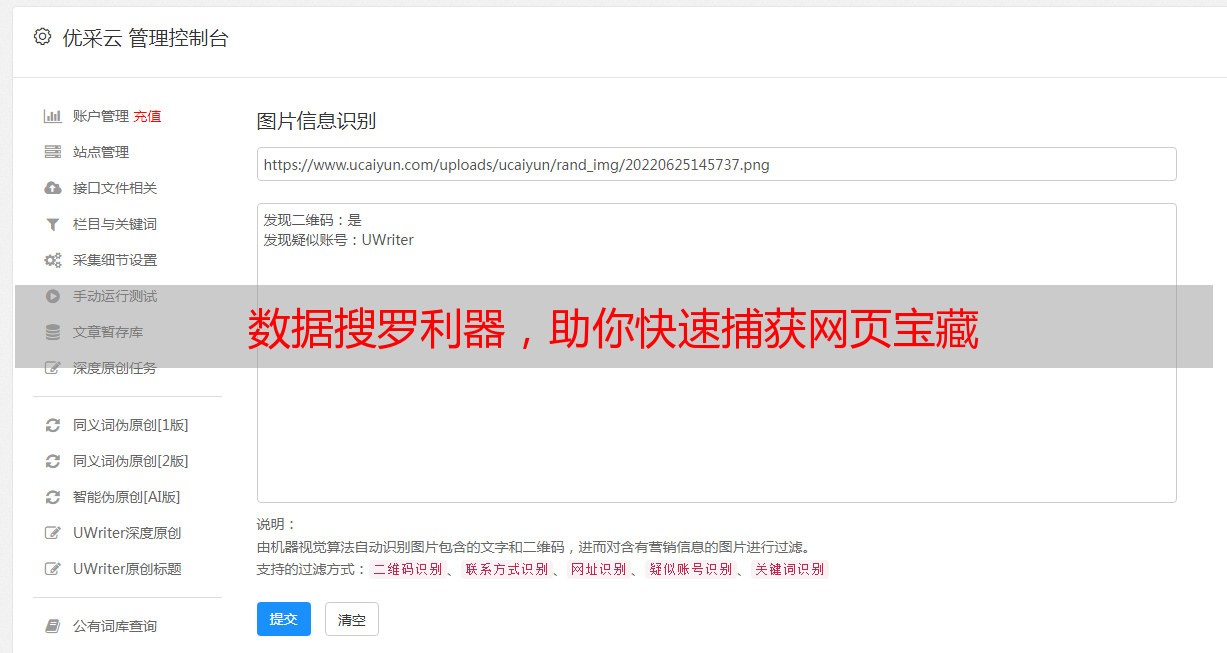Image resolution: width=1227 pixels, height=653 pixels.
Task: Select 同义词伪原创[1版] in the sidebar
Action: pyautogui.click(x=131, y=425)
